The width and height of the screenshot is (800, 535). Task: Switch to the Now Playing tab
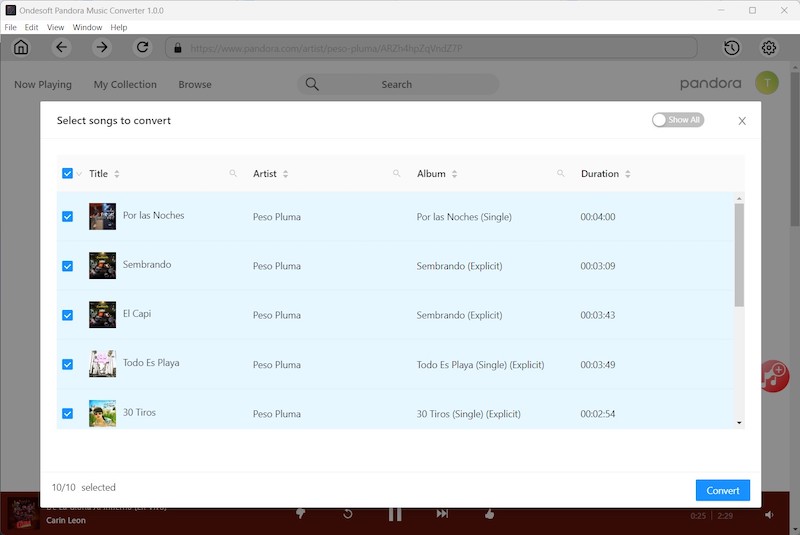(x=43, y=85)
